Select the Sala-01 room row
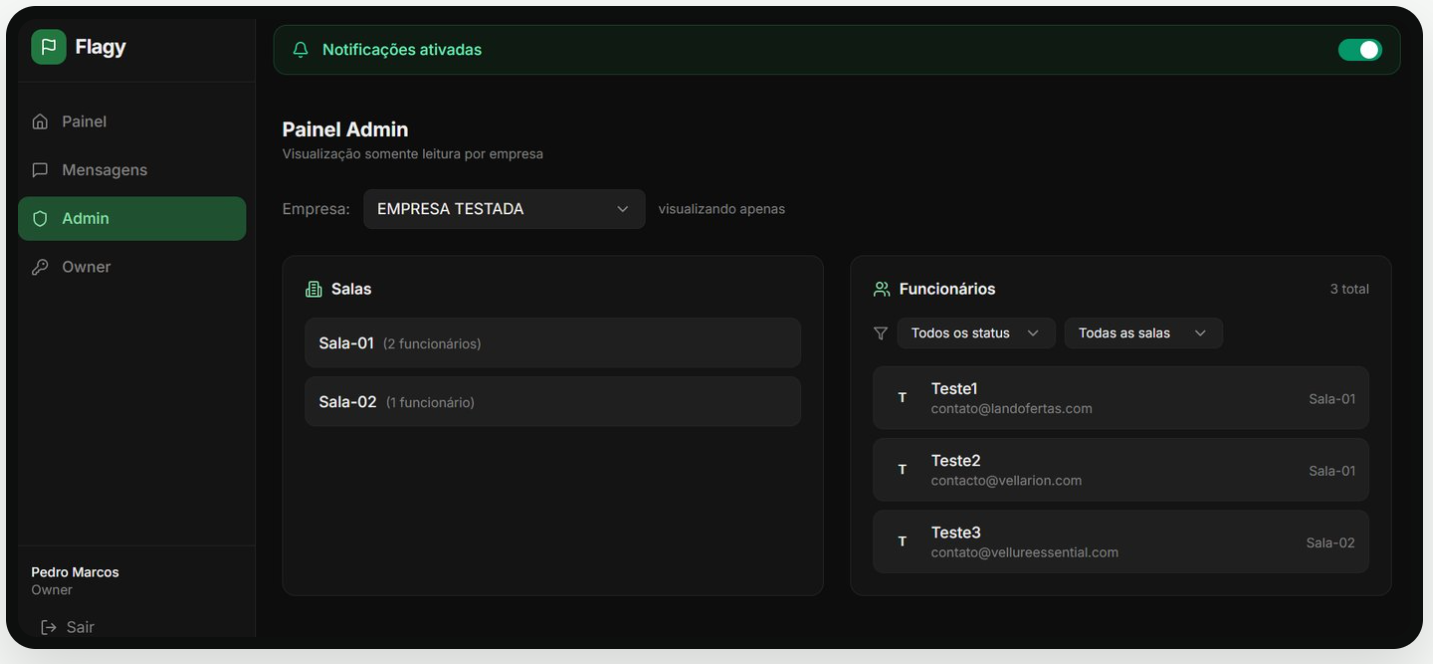 553,343
